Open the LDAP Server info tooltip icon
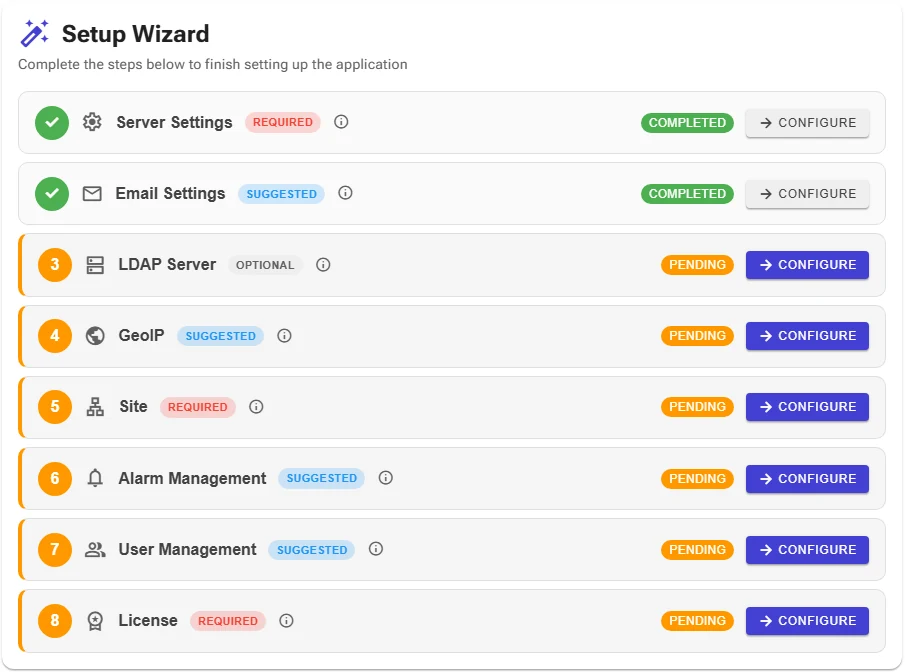This screenshot has height=672, width=905. (323, 264)
